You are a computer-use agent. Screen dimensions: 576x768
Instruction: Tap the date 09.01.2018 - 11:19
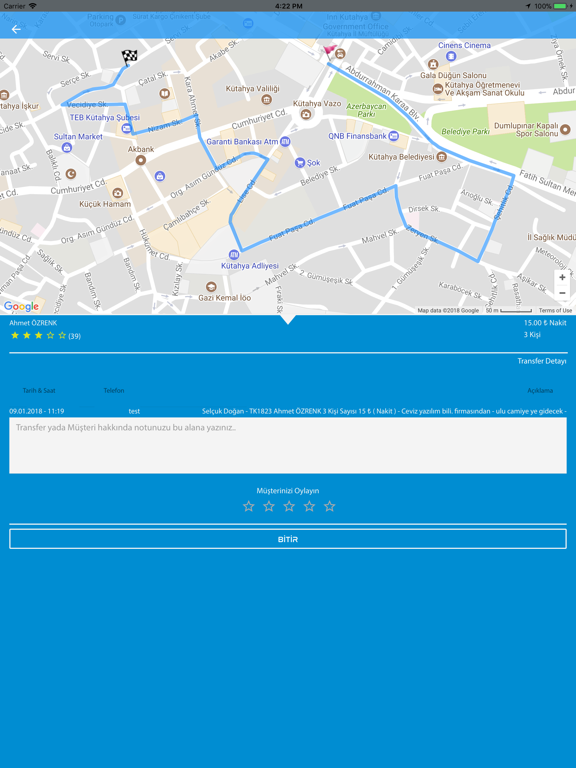coord(37,411)
